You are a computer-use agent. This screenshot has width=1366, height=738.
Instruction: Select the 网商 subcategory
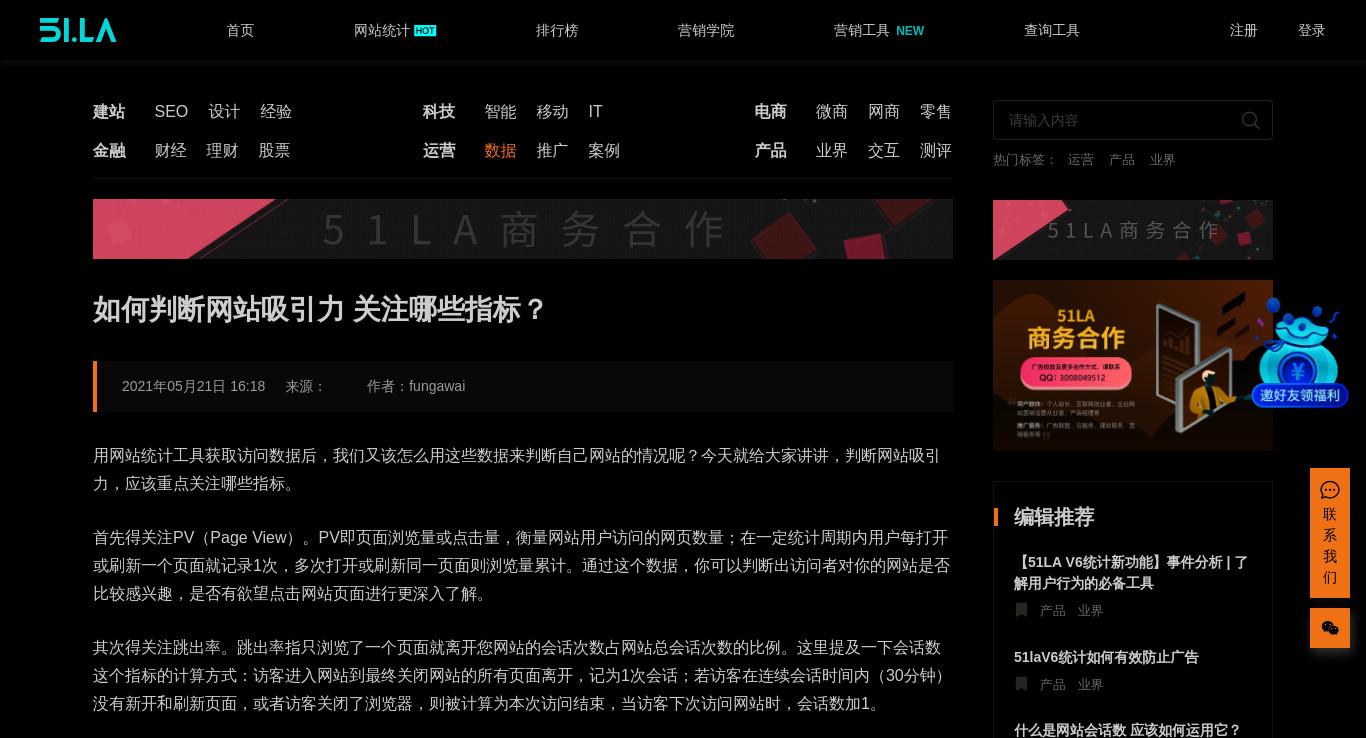coord(884,112)
